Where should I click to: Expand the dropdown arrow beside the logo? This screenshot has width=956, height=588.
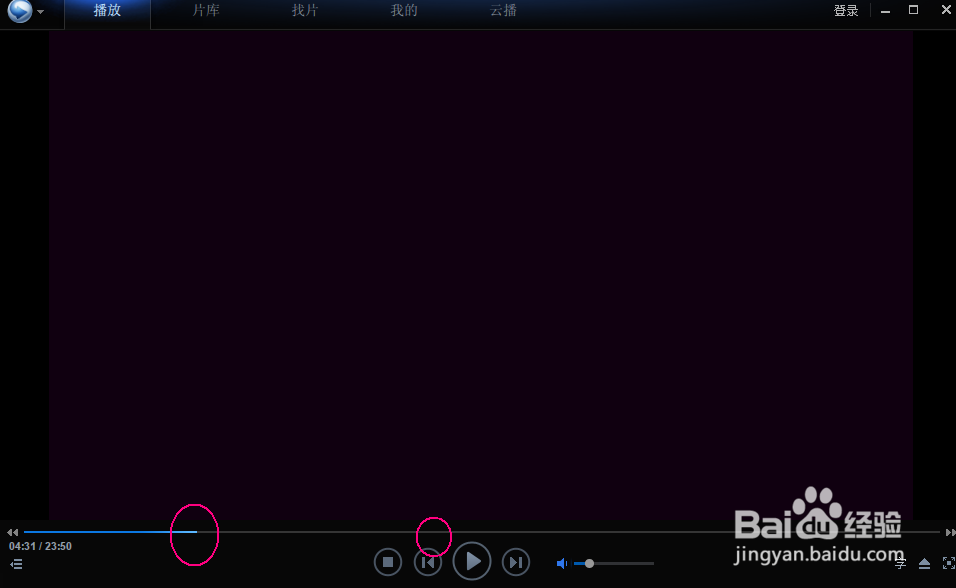pyautogui.click(x=40, y=12)
